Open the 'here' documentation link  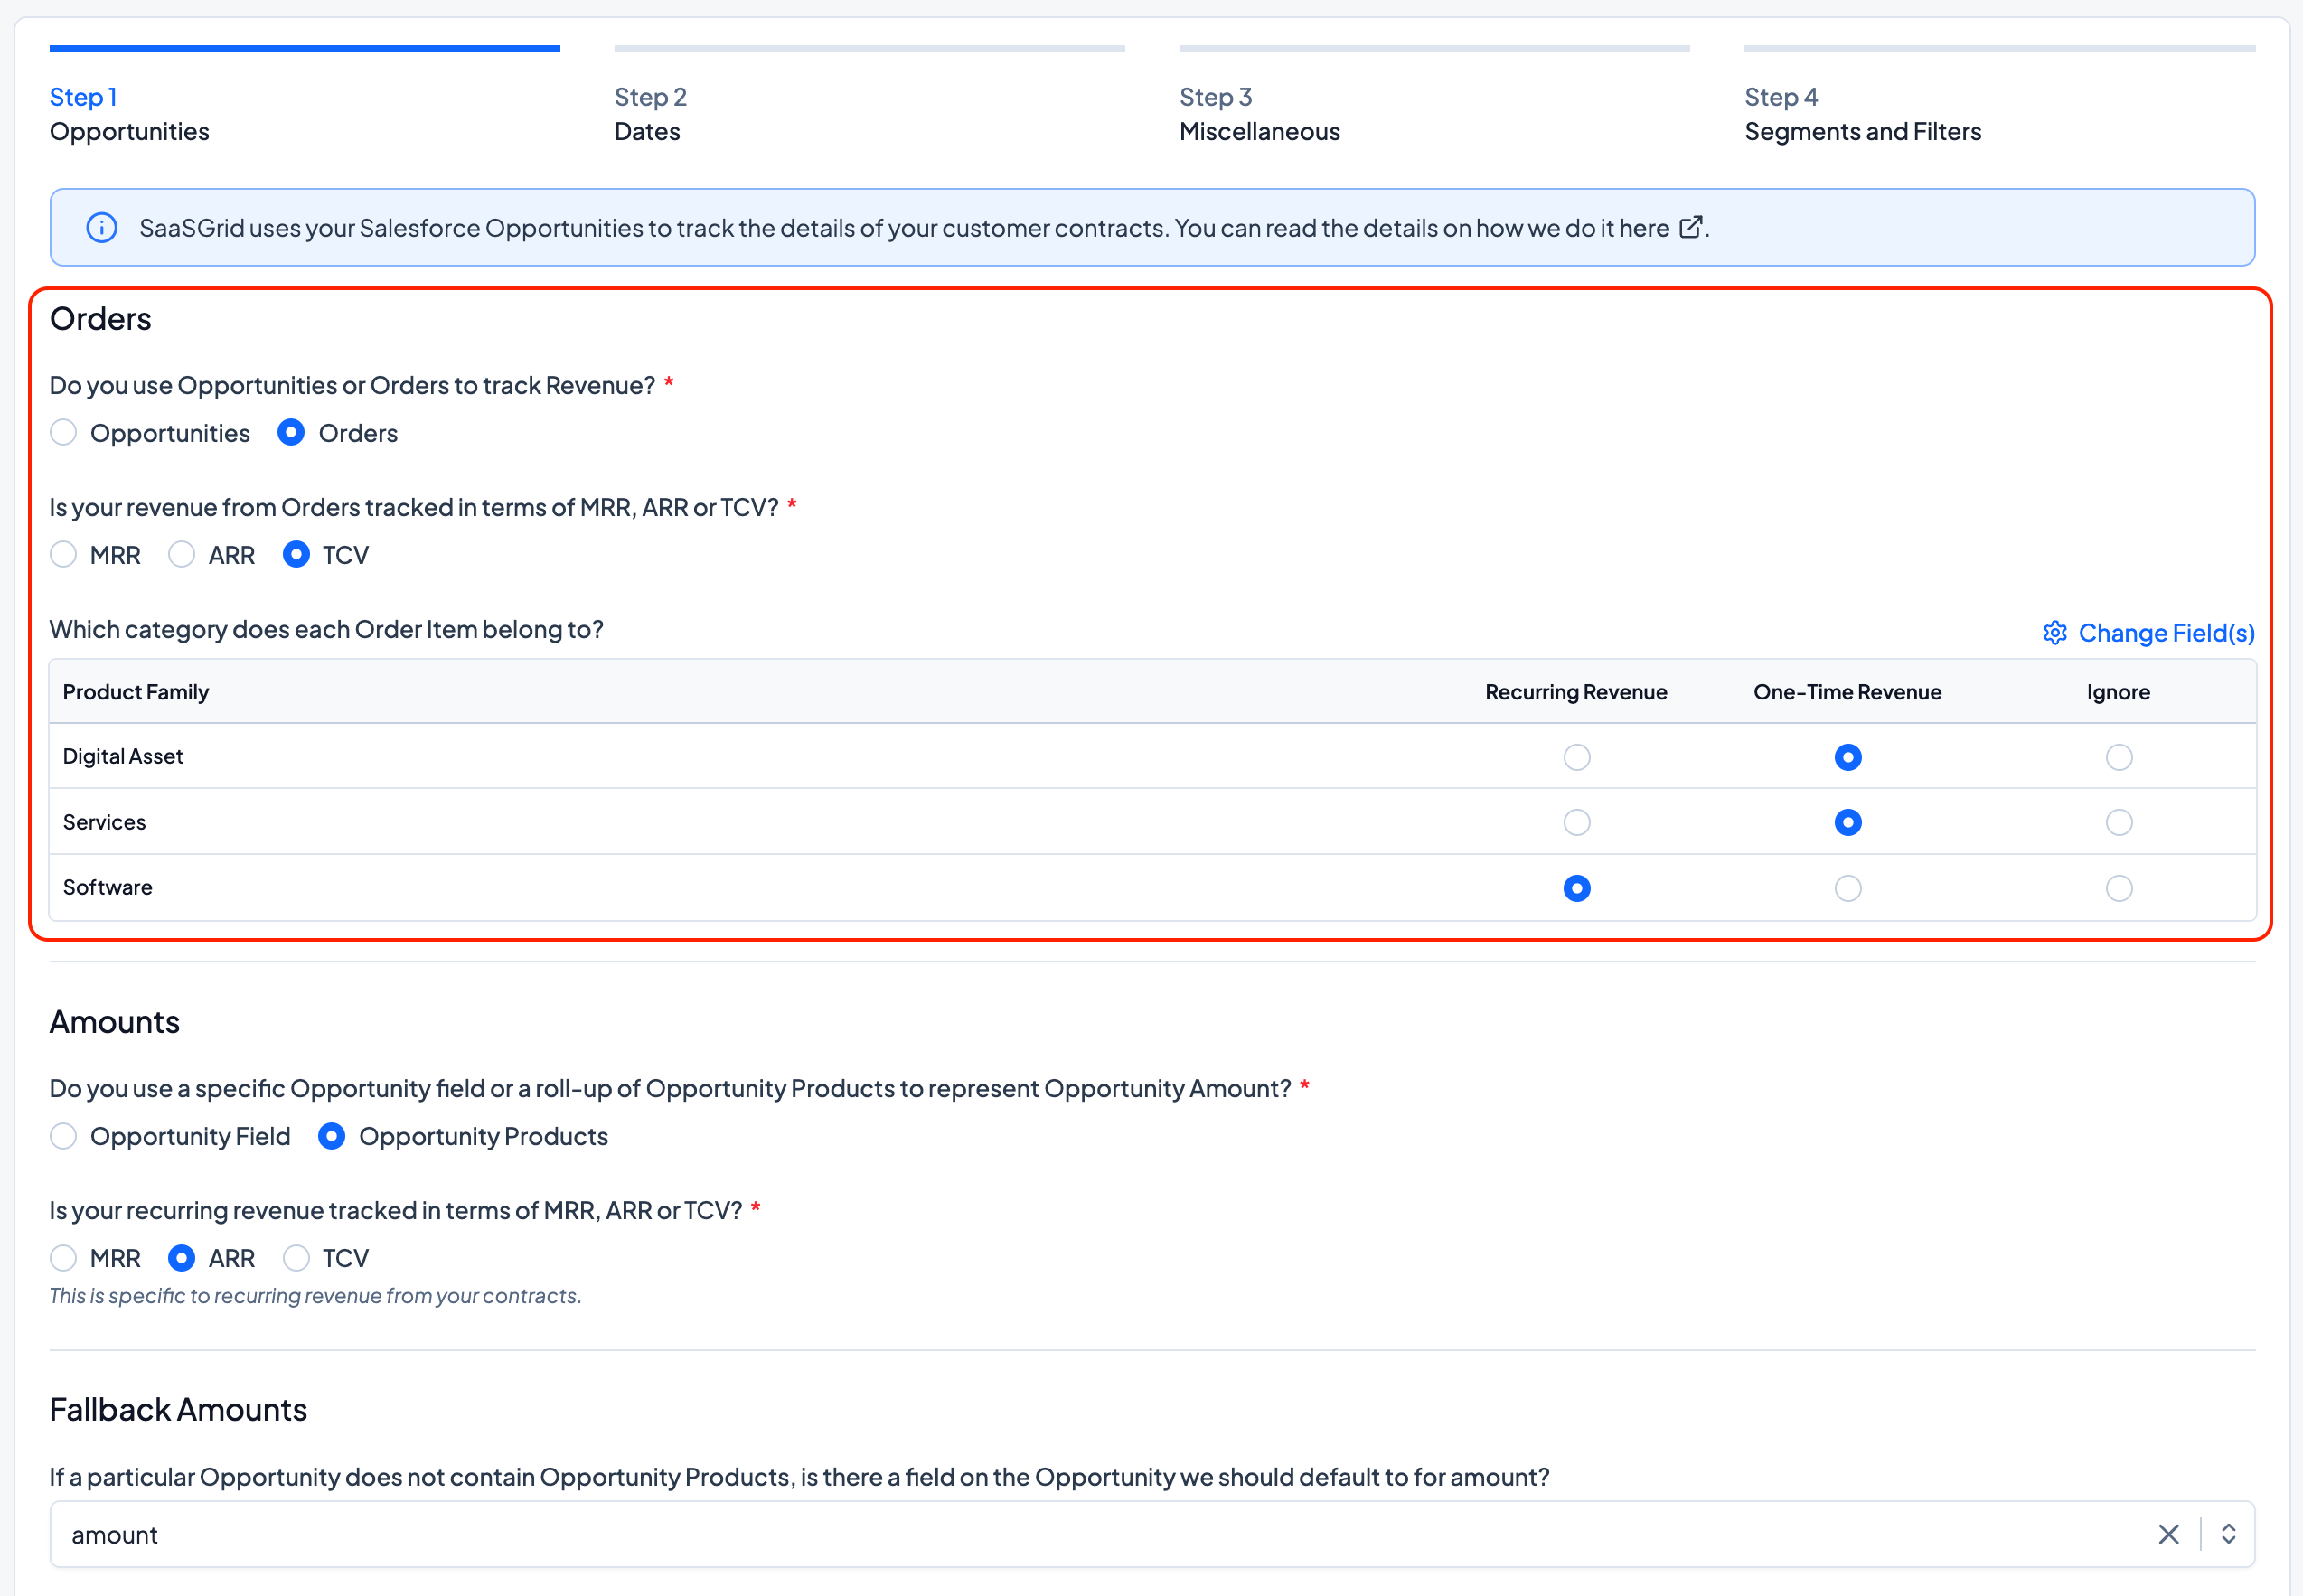pyautogui.click(x=1643, y=228)
